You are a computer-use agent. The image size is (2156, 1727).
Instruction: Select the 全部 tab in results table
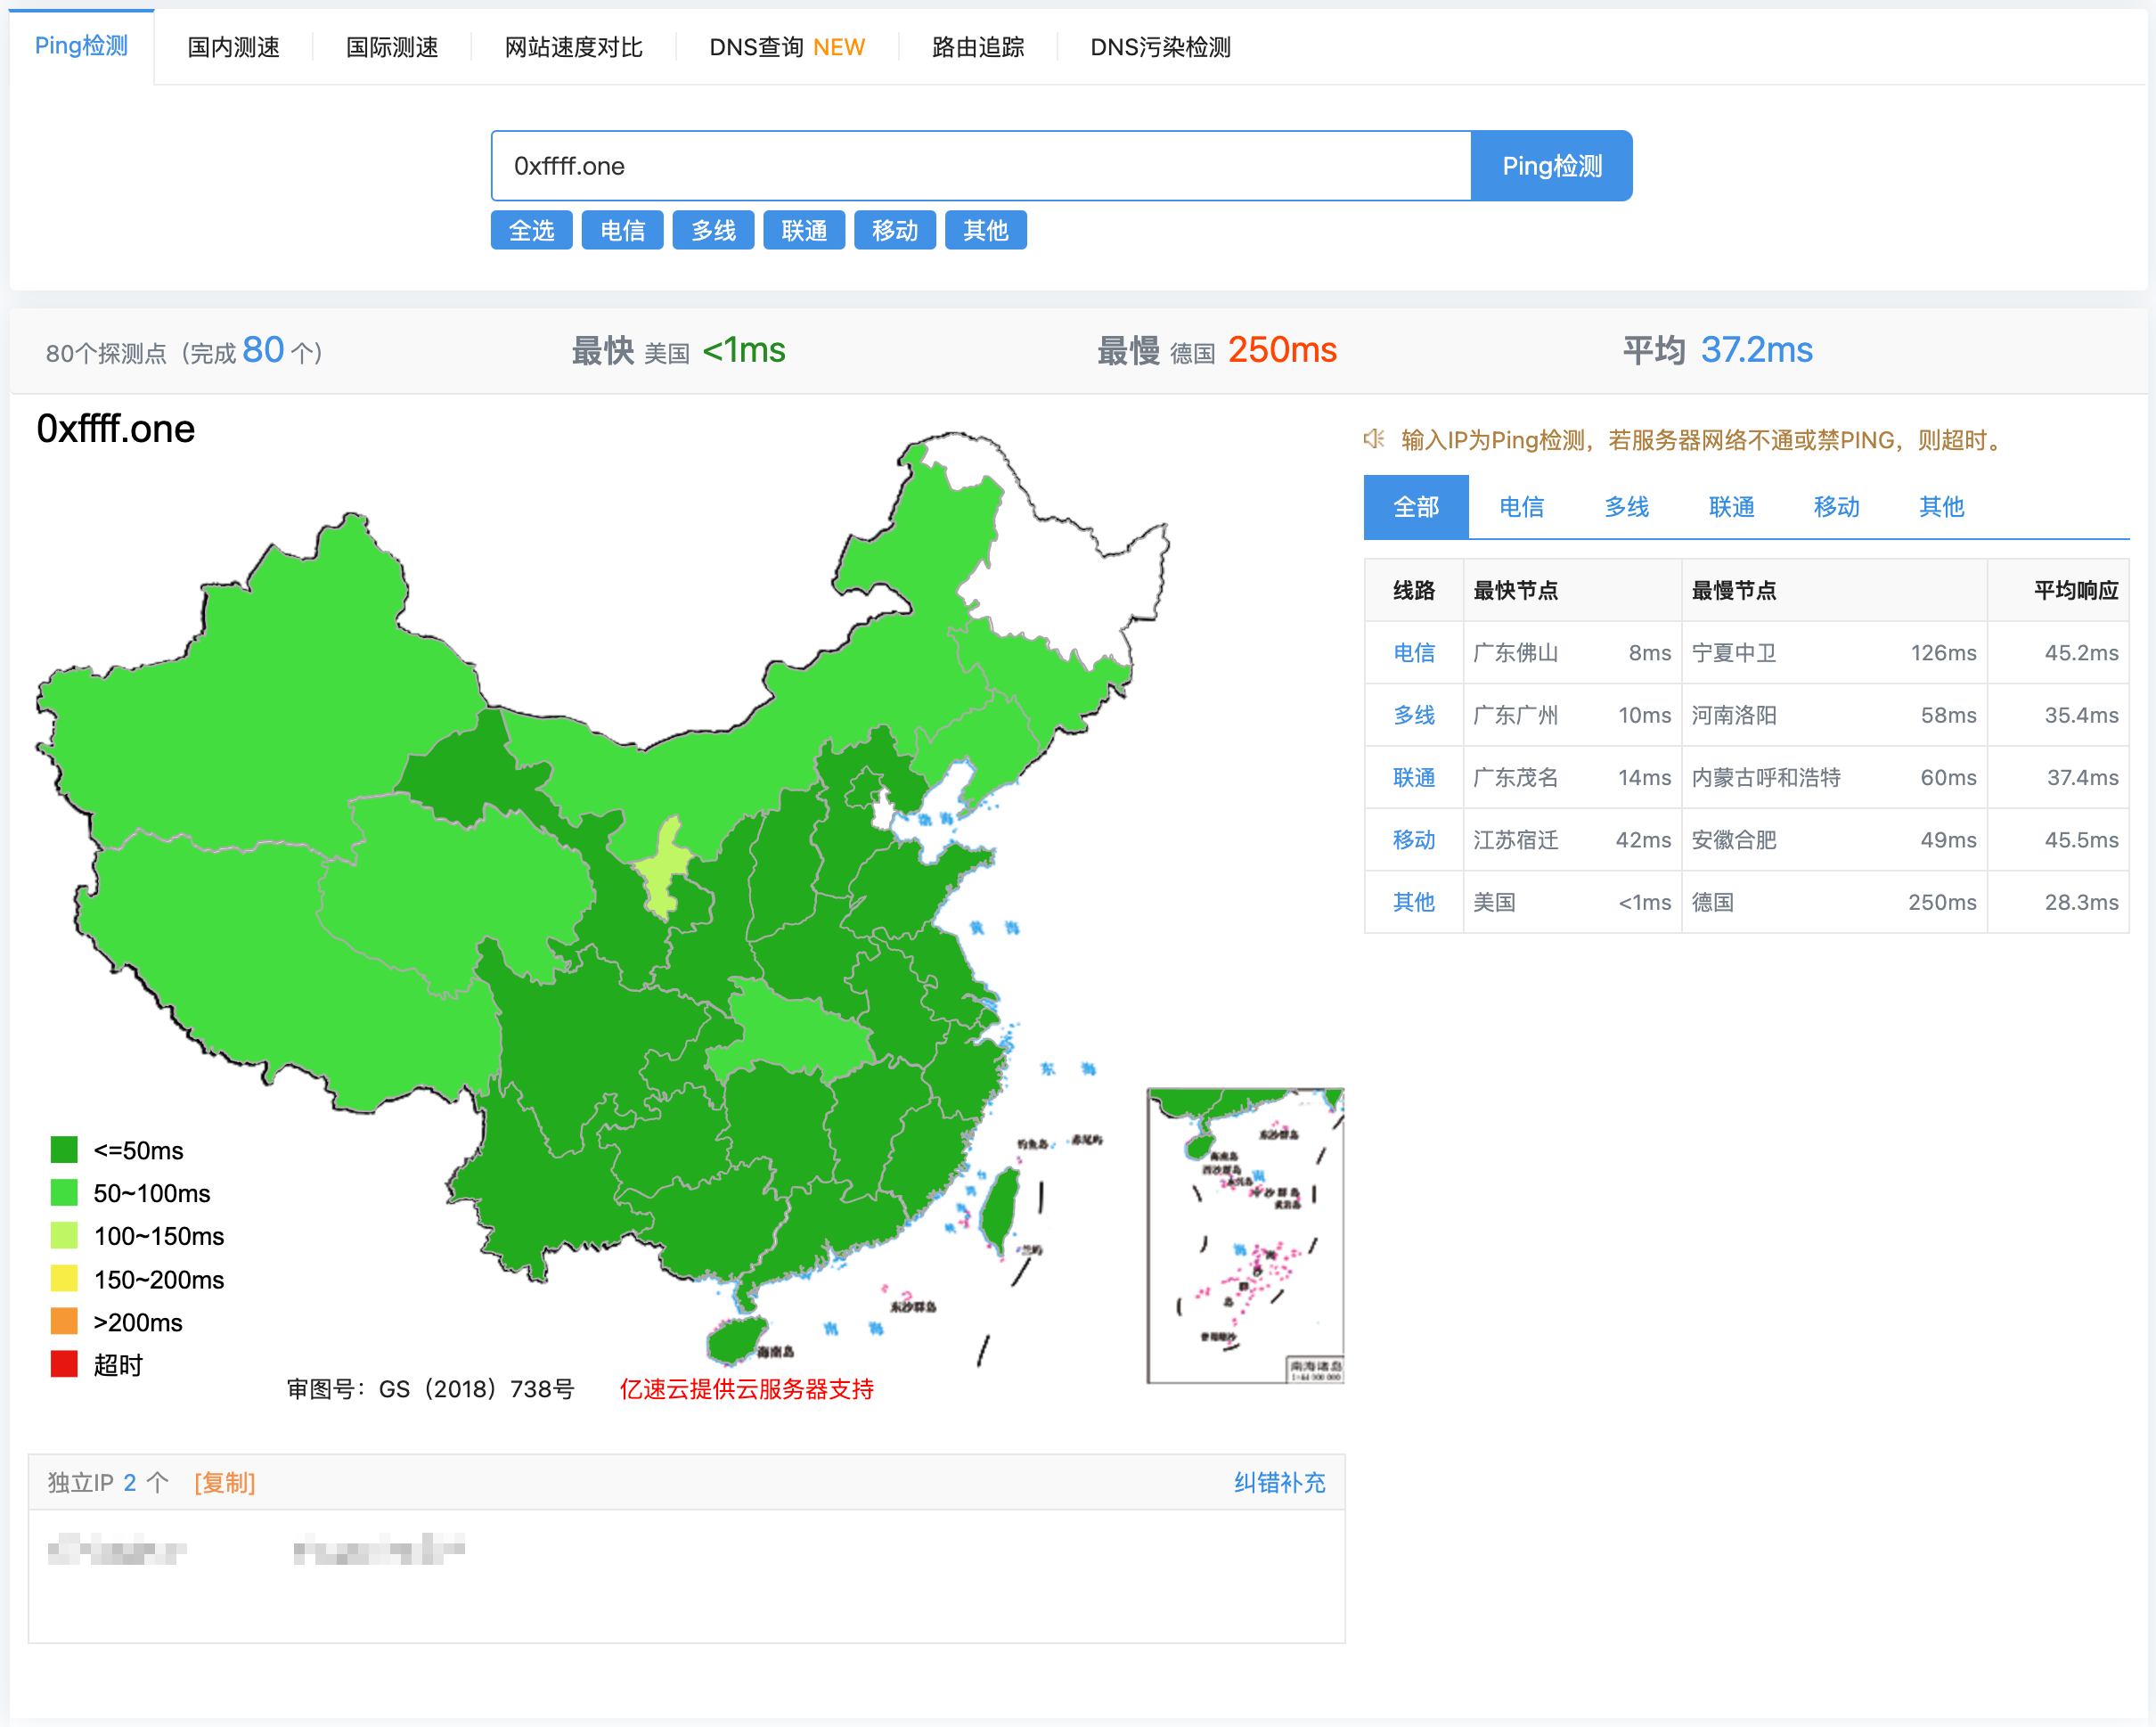point(1416,507)
